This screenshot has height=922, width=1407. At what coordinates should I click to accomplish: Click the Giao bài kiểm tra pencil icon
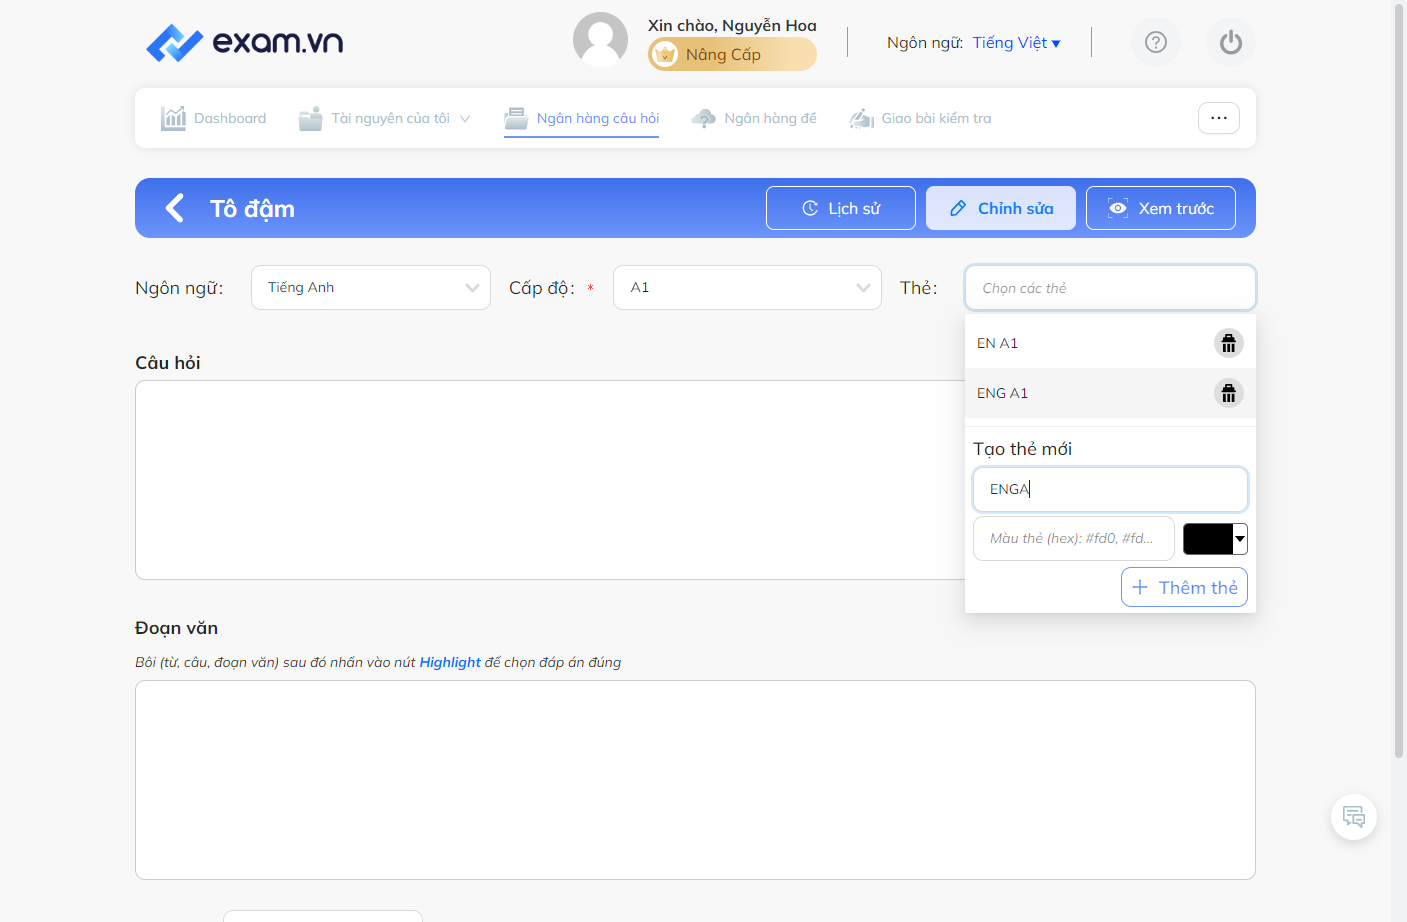862,118
